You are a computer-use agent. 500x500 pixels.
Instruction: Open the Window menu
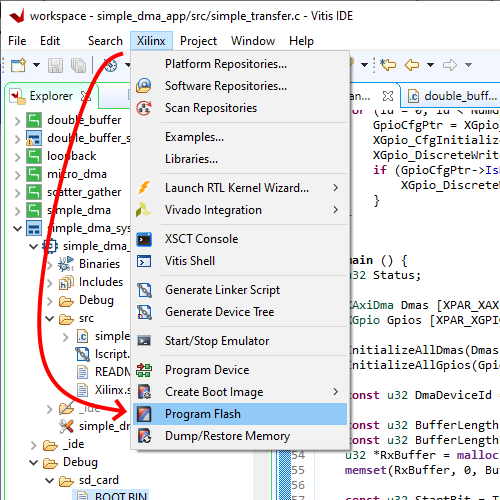click(x=253, y=41)
